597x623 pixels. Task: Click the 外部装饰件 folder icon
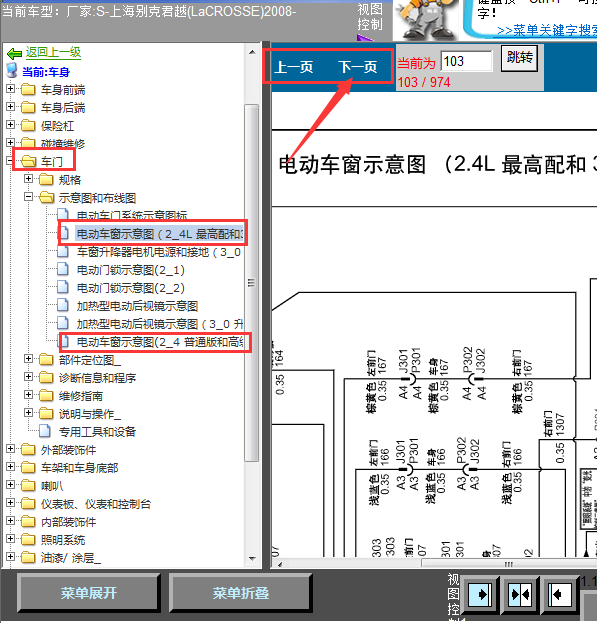click(28, 449)
